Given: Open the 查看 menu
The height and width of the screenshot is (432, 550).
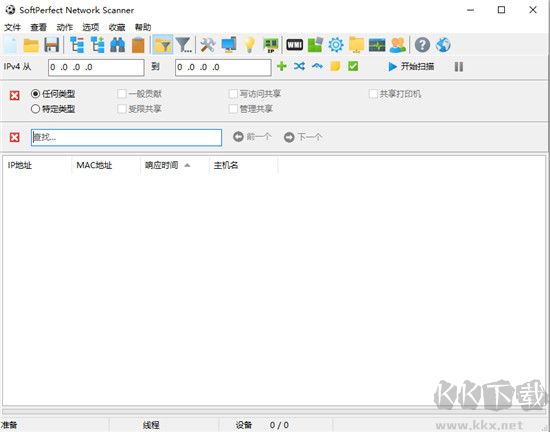Looking at the screenshot, I should 38,27.
